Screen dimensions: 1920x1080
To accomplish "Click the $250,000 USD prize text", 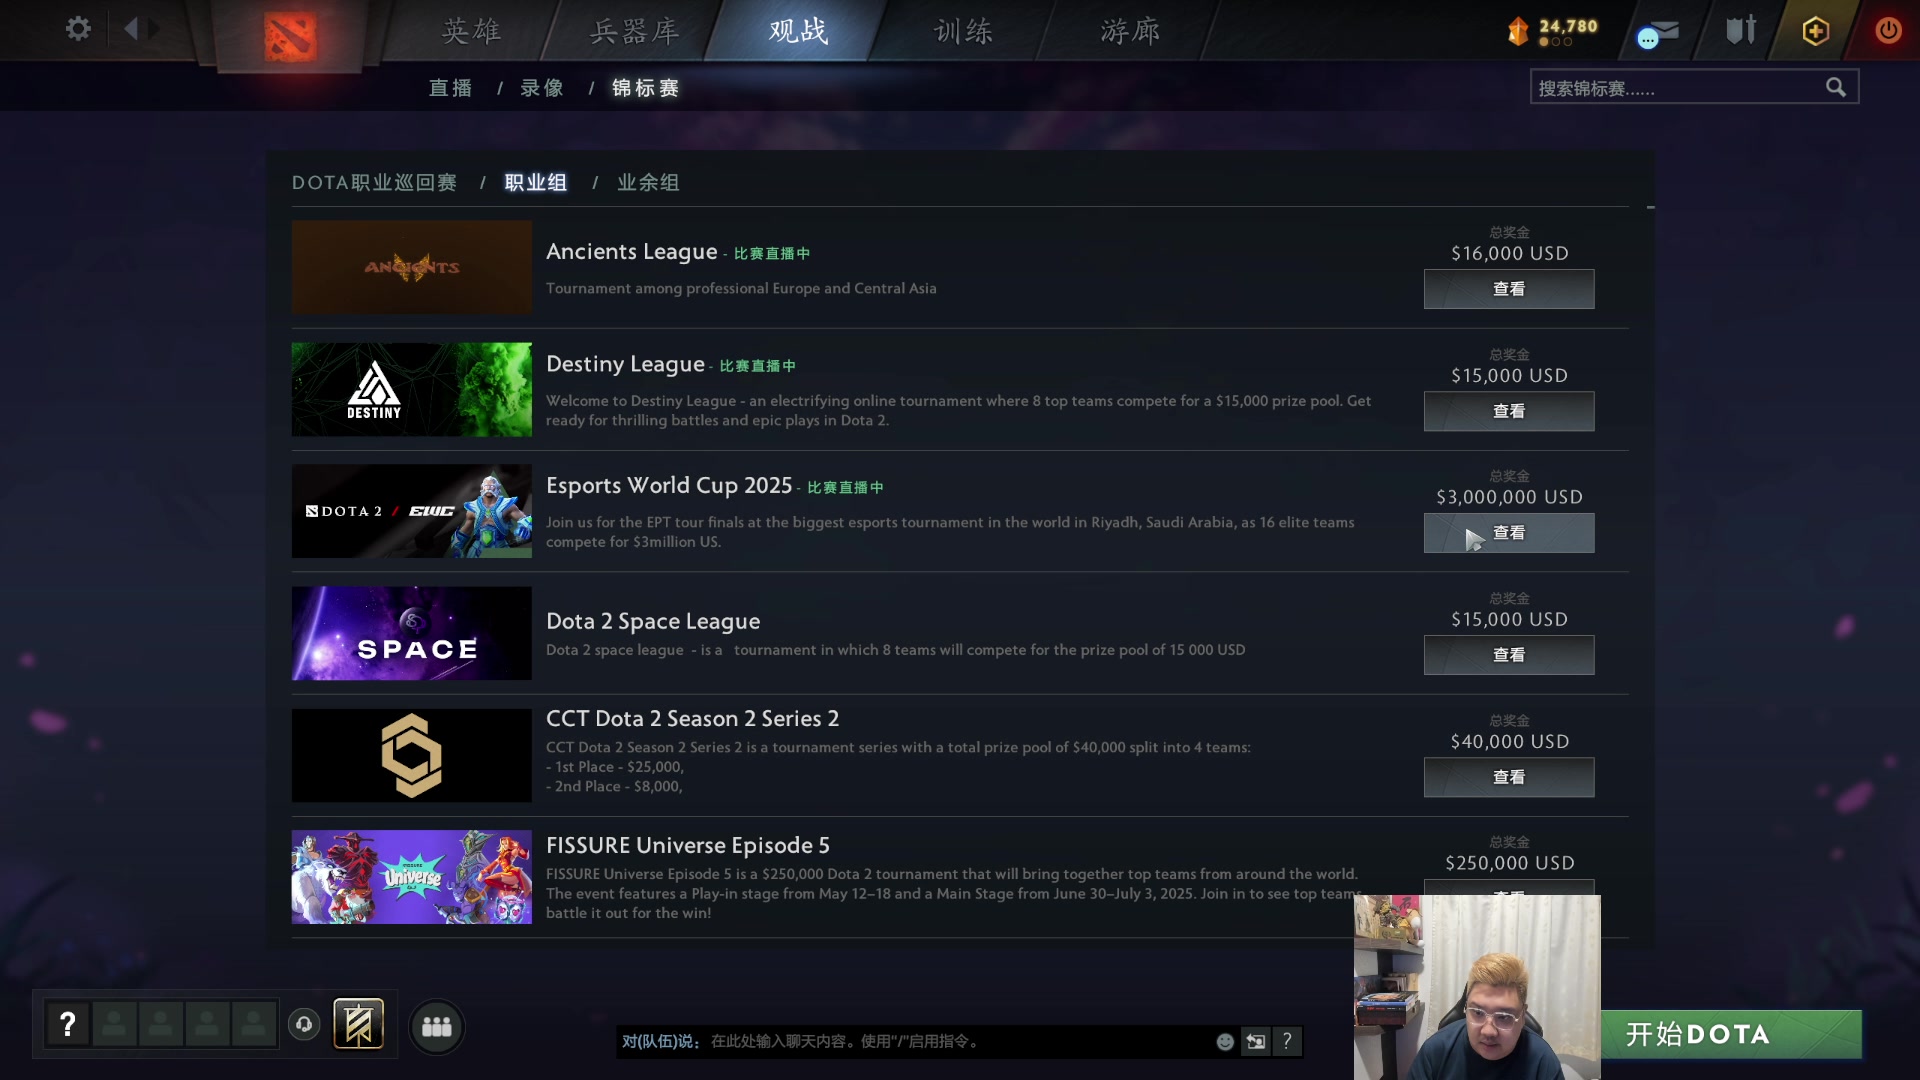I will click(x=1509, y=863).
